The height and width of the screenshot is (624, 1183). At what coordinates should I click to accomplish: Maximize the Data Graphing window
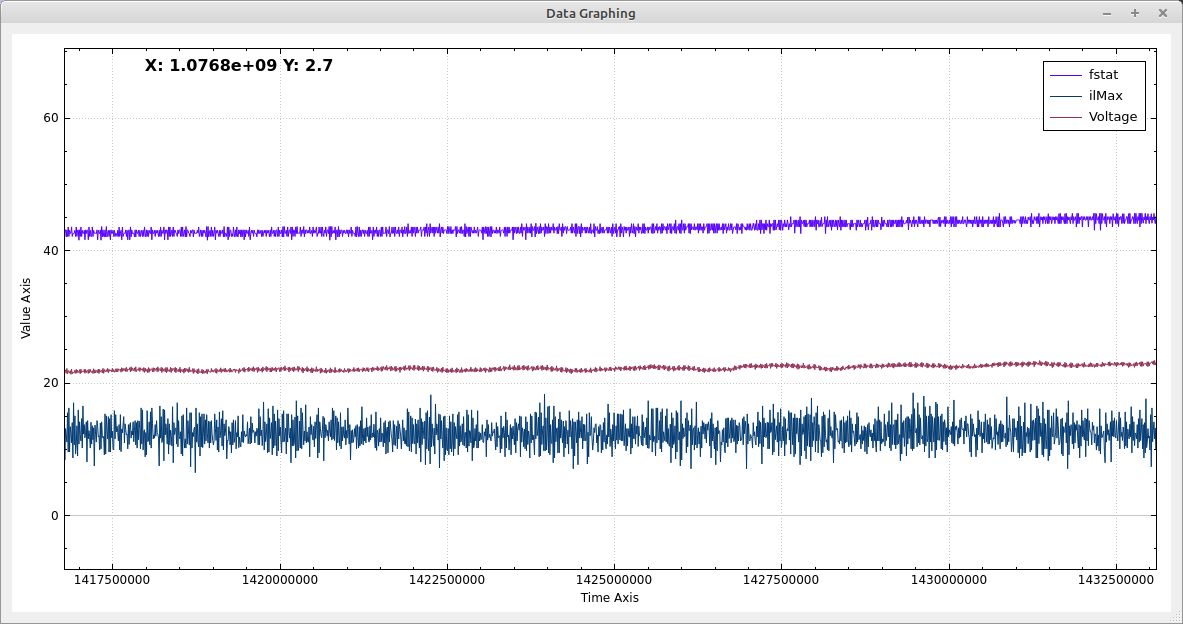1135,14
